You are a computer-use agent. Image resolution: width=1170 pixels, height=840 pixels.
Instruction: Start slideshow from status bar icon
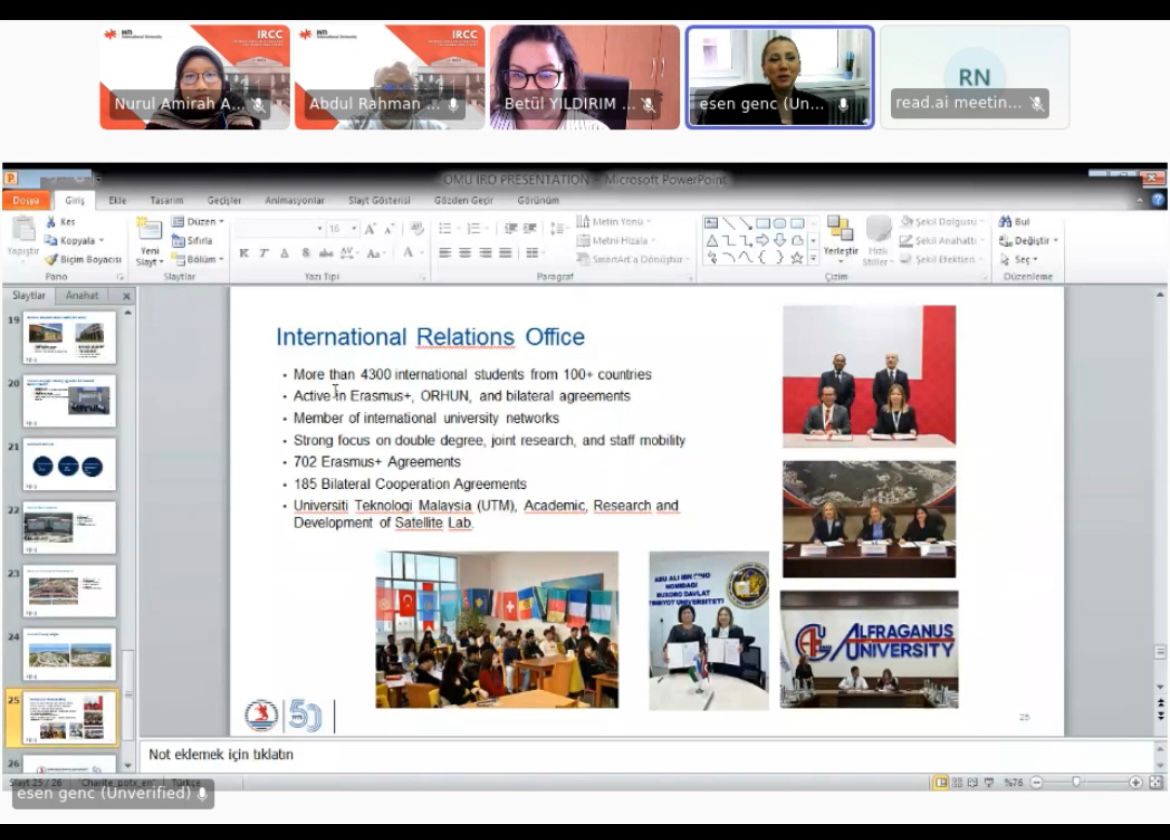pyautogui.click(x=989, y=782)
